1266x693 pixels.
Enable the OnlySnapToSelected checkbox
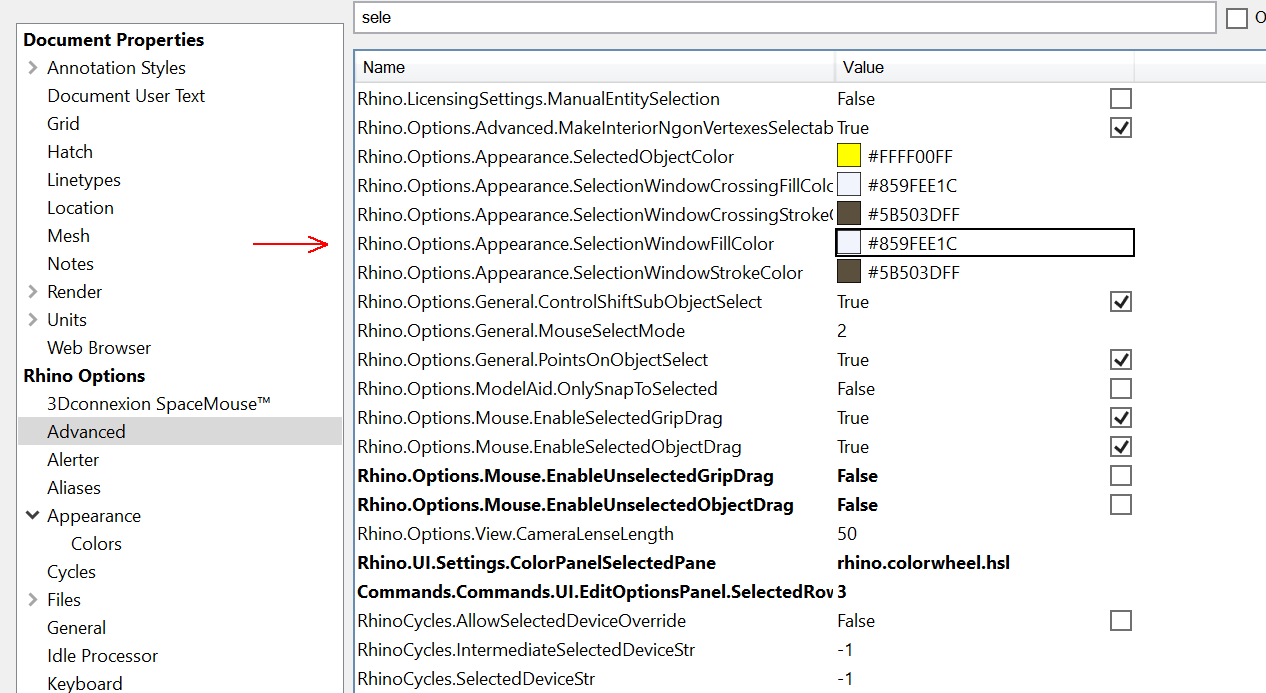1121,389
